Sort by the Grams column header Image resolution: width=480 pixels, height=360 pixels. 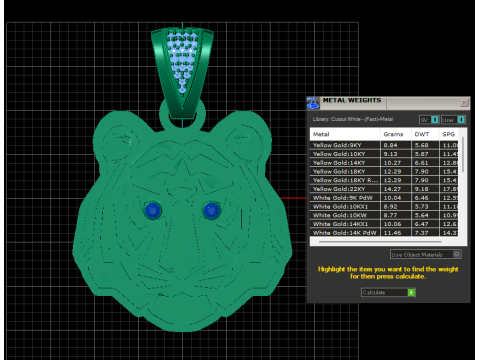(396, 134)
